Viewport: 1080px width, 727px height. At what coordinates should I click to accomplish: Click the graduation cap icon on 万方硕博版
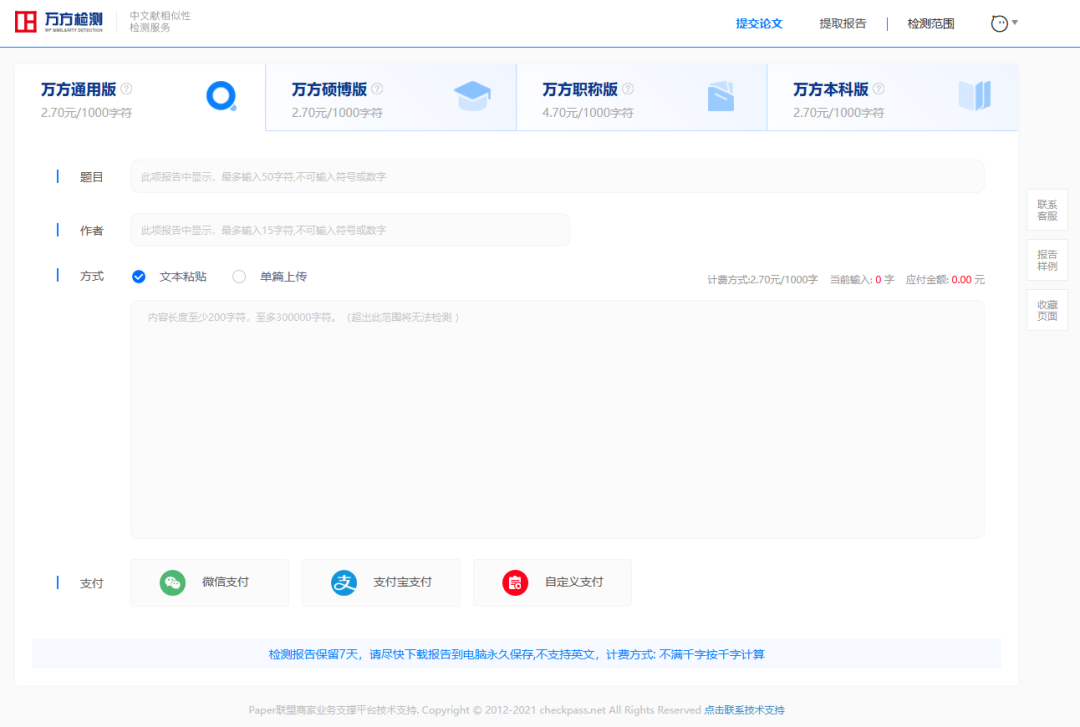(x=472, y=96)
